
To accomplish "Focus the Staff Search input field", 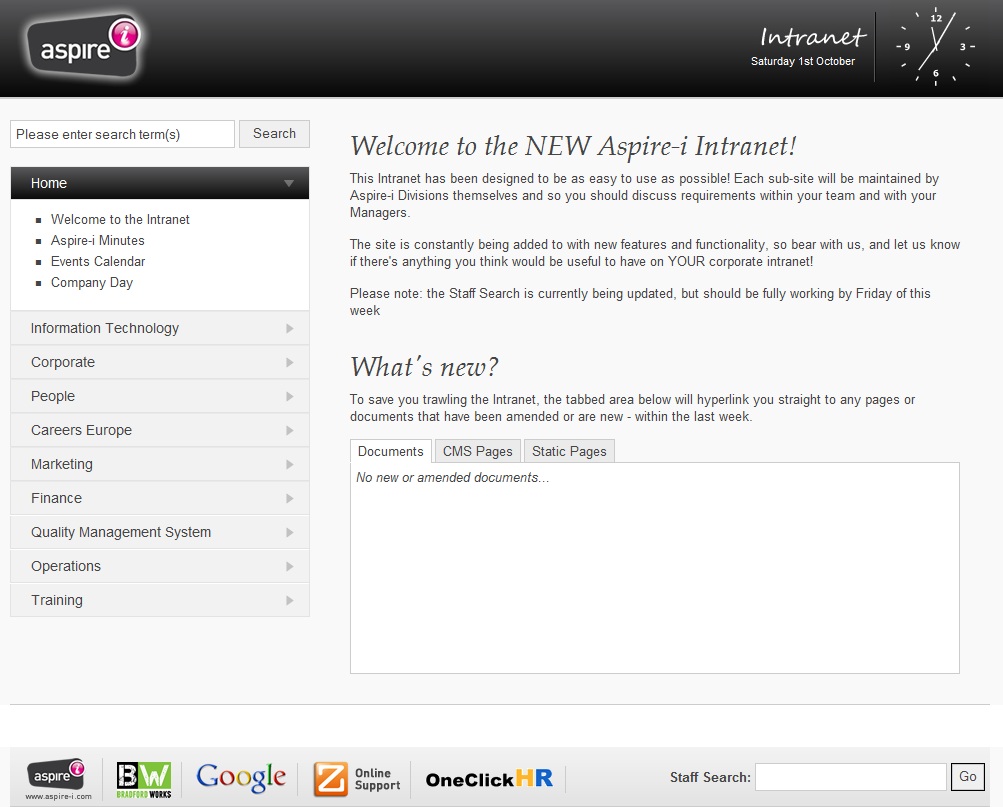I will (x=851, y=777).
